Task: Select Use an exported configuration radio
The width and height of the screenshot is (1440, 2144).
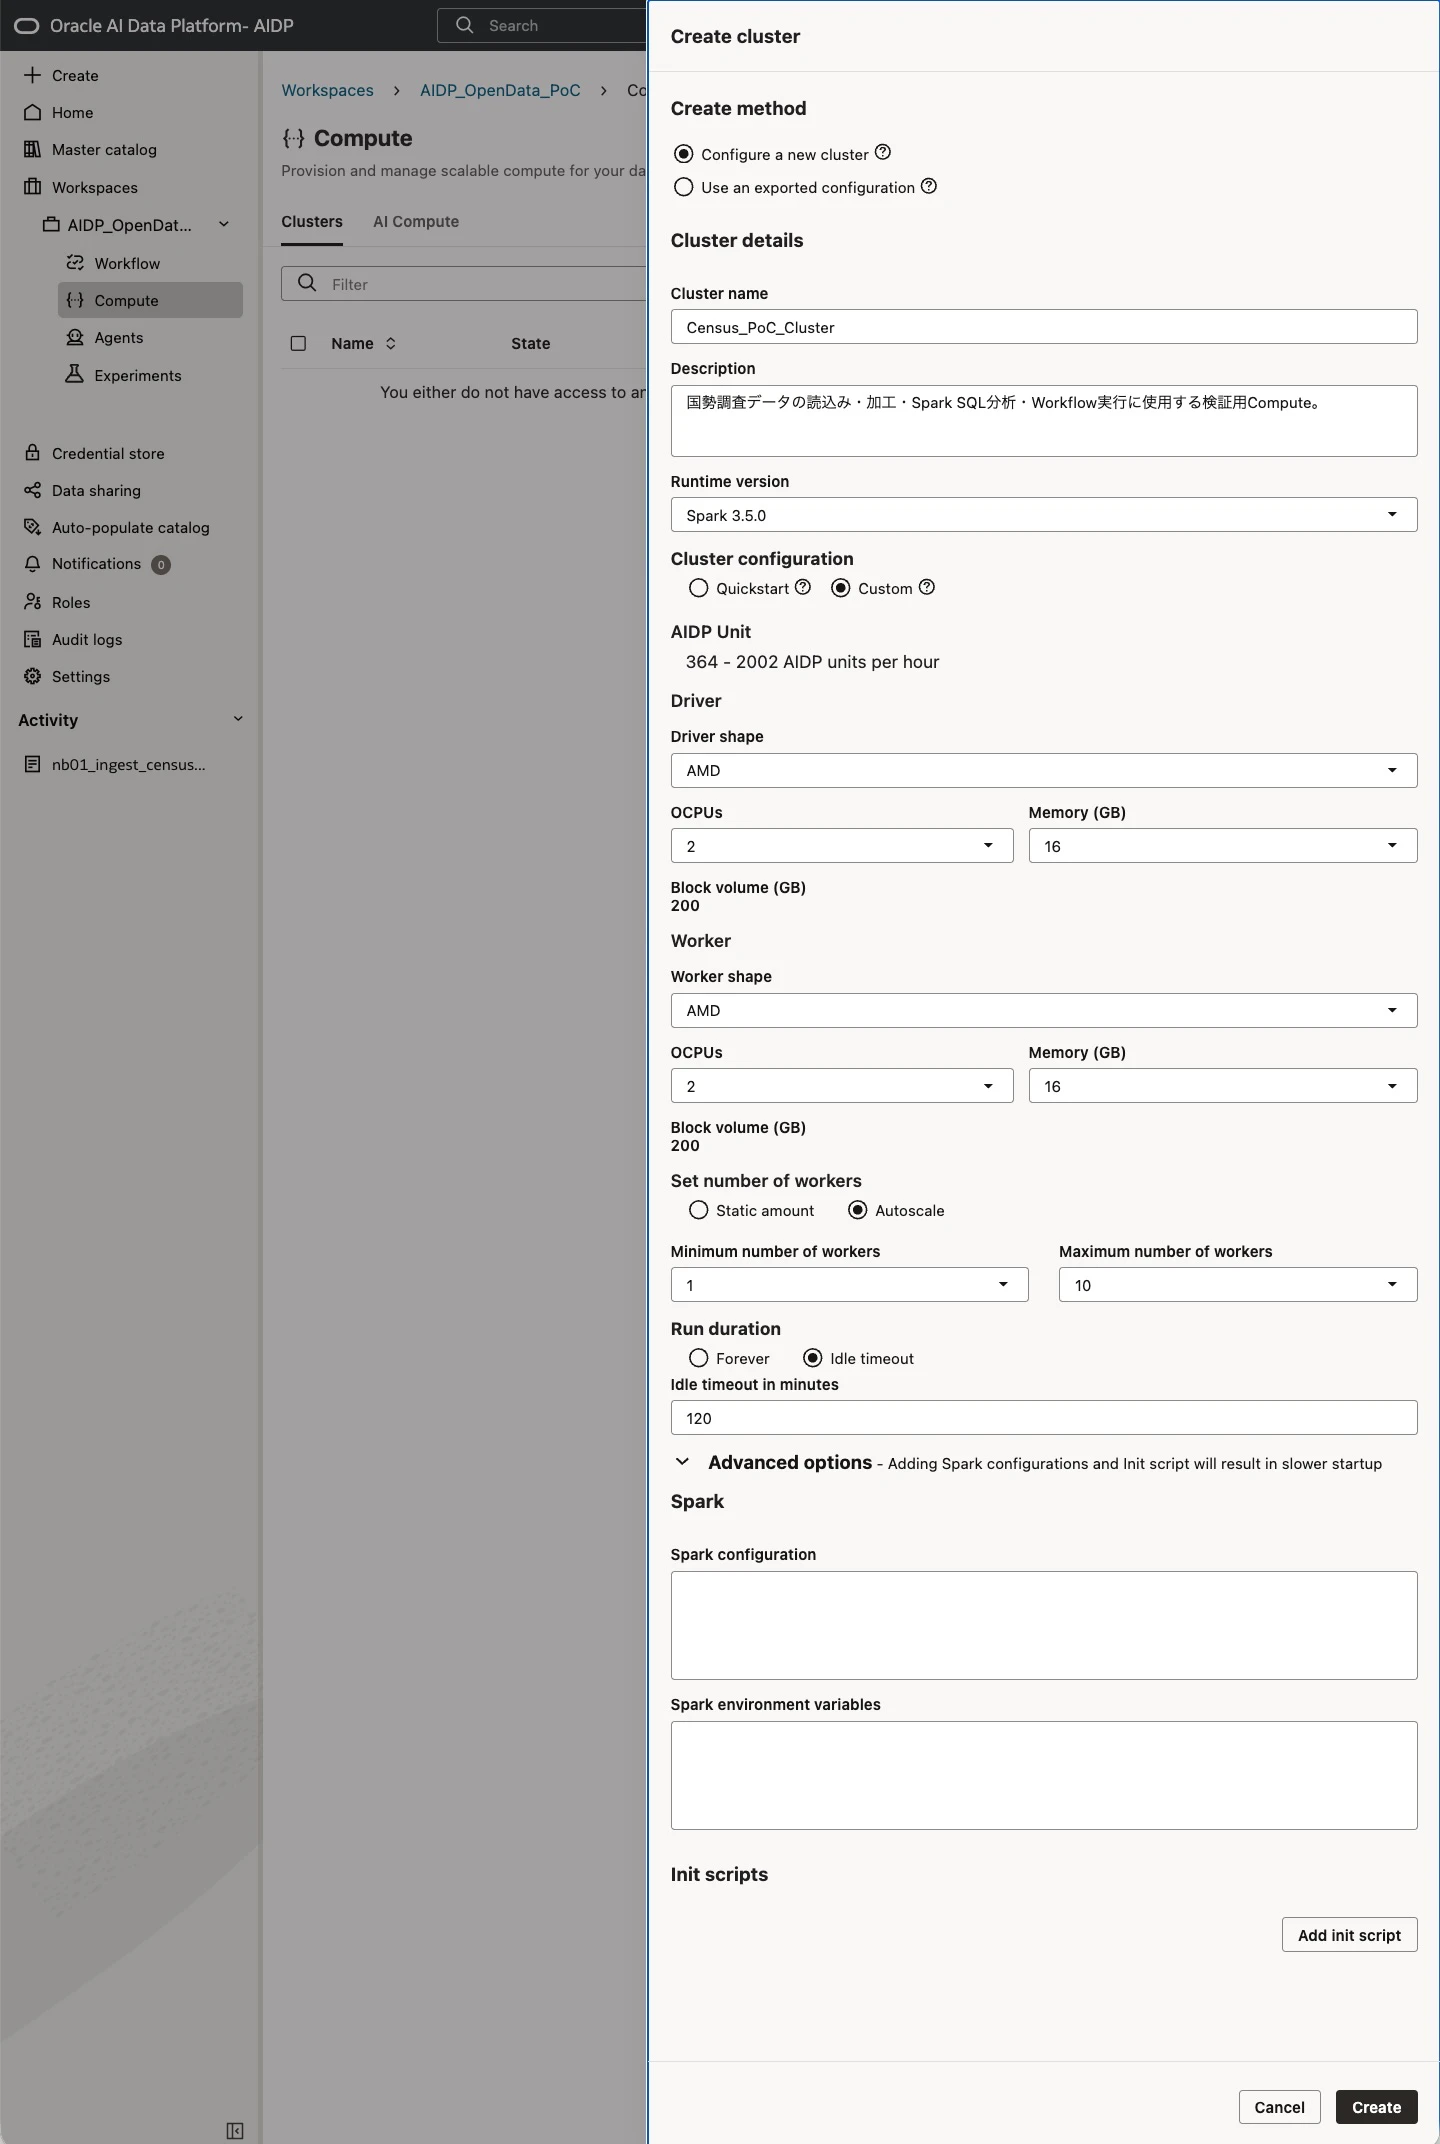Action: [x=684, y=187]
